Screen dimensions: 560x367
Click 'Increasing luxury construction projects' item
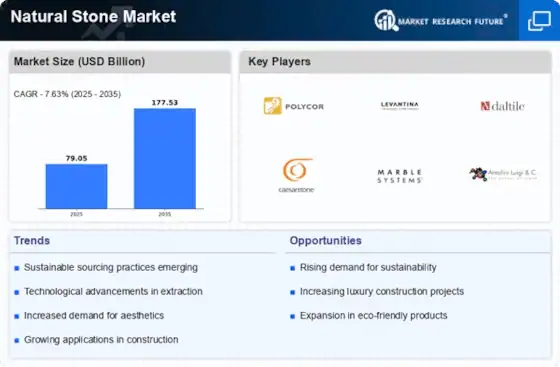[382, 291]
